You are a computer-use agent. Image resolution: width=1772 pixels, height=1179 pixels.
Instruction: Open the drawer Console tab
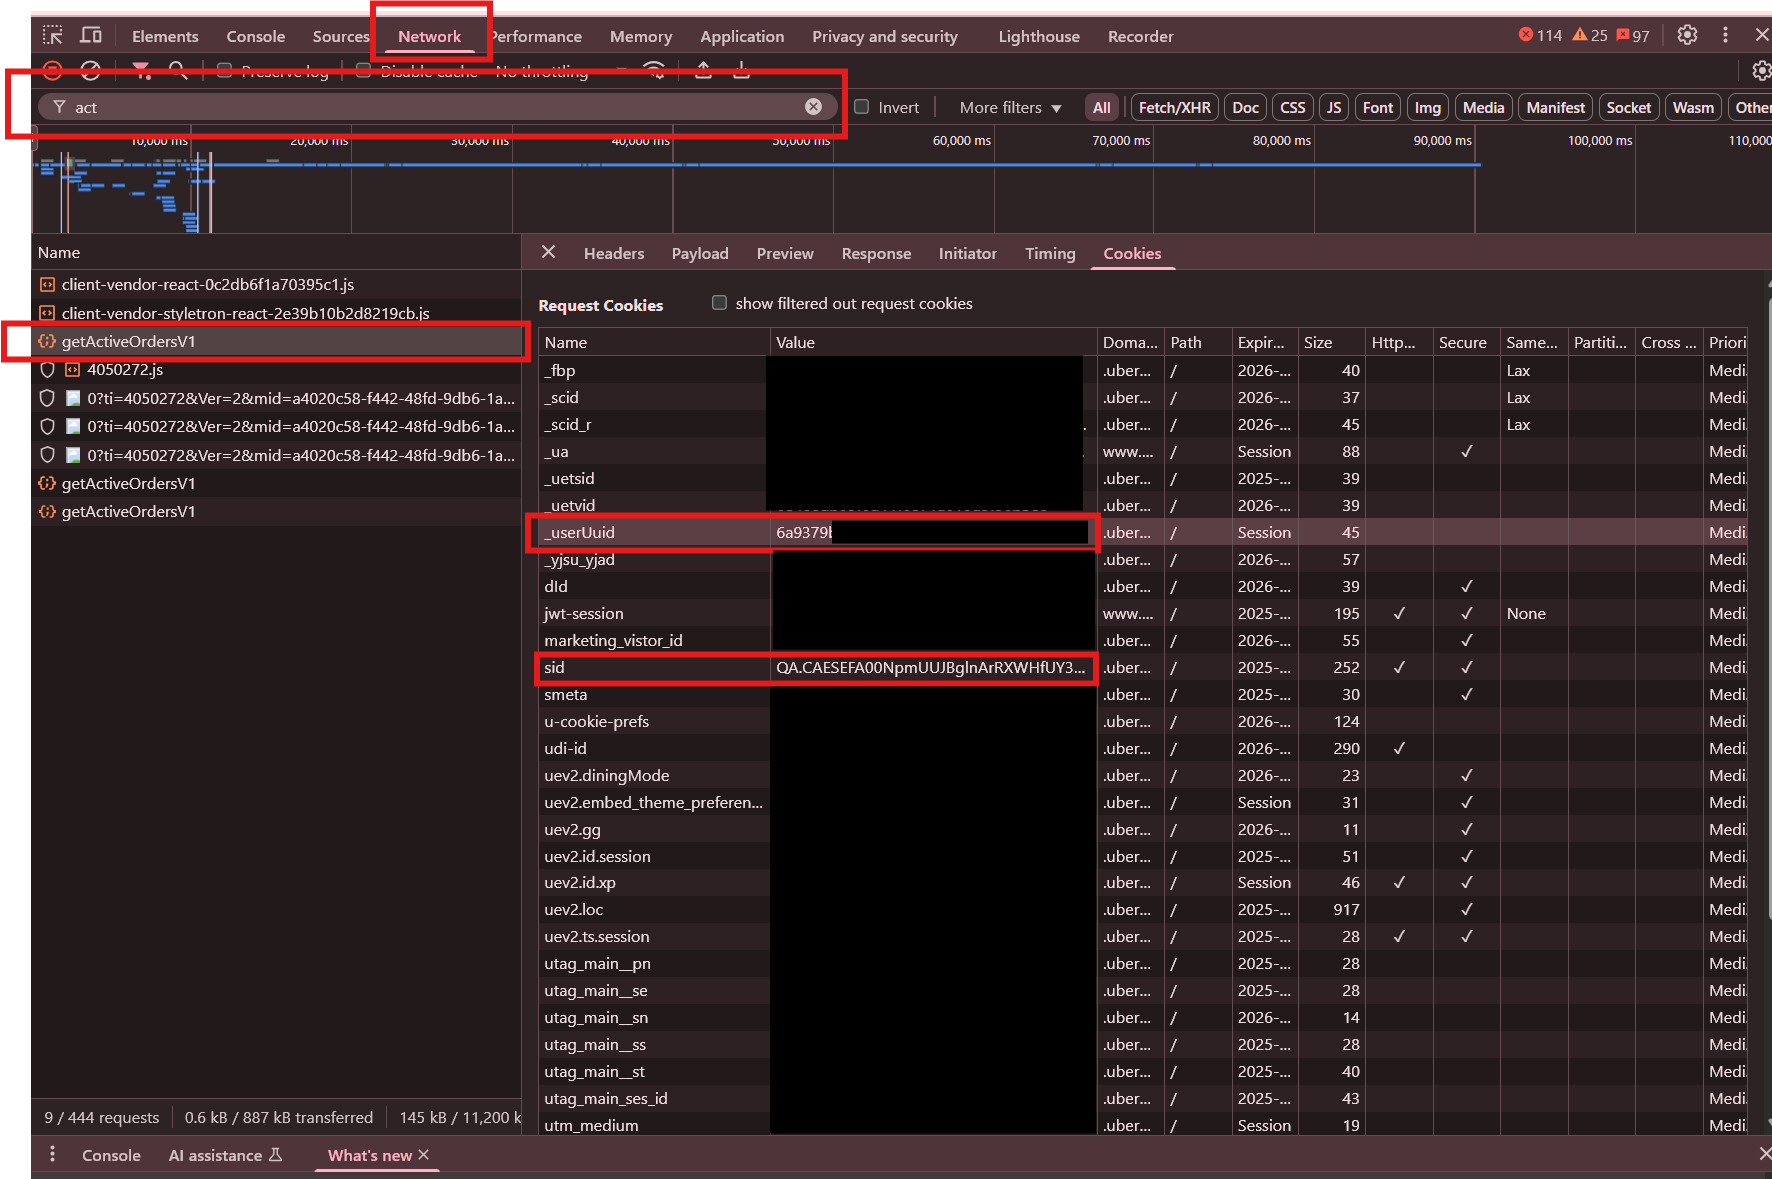click(111, 1155)
